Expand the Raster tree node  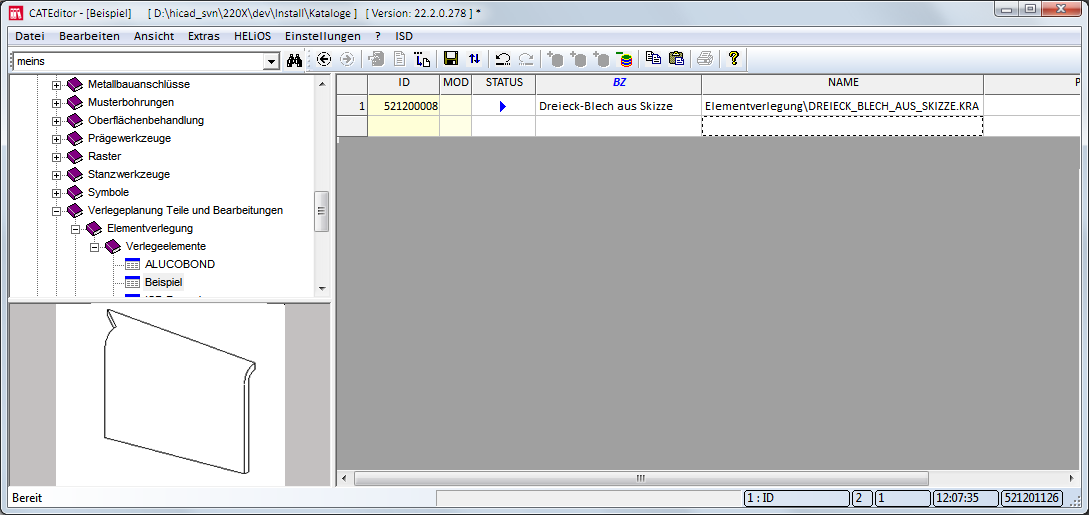coord(56,157)
